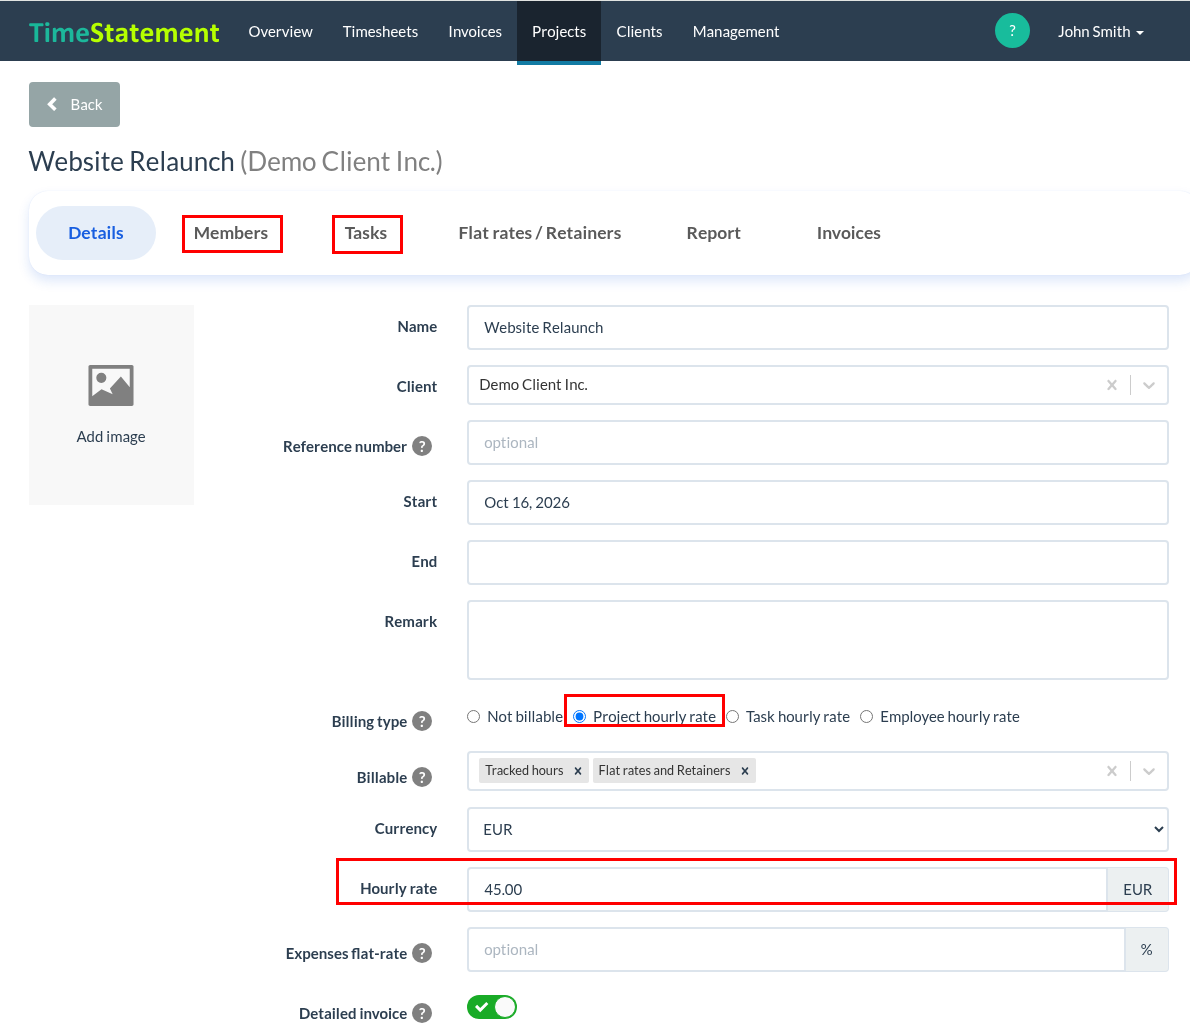Click the Remark text area

pos(817,640)
